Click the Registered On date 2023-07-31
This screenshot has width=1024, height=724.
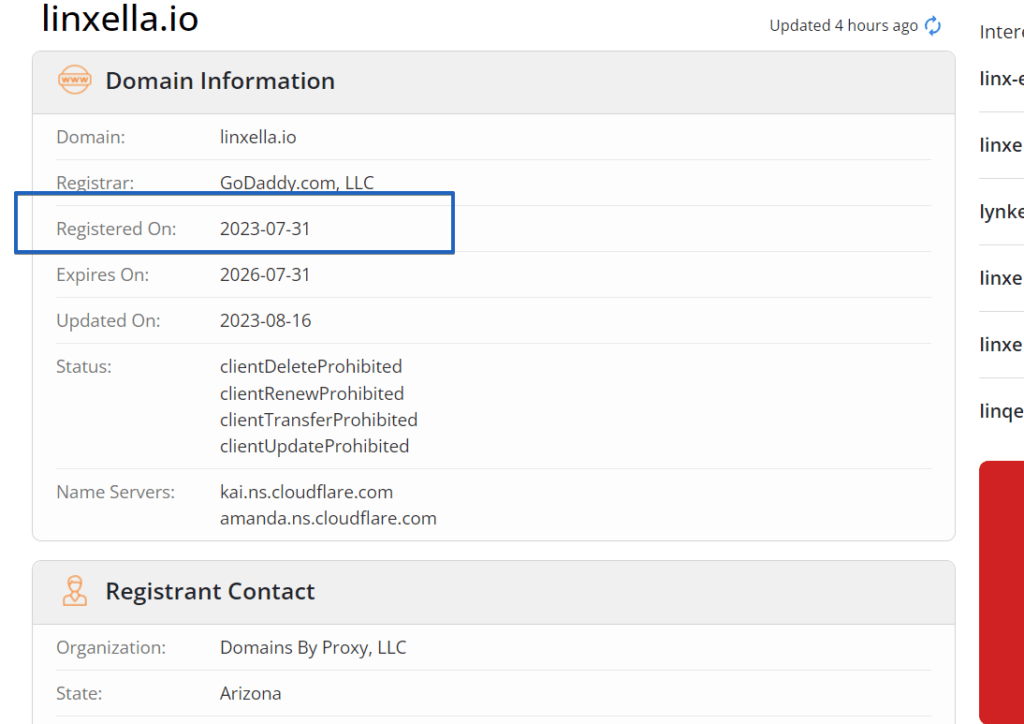pos(265,228)
